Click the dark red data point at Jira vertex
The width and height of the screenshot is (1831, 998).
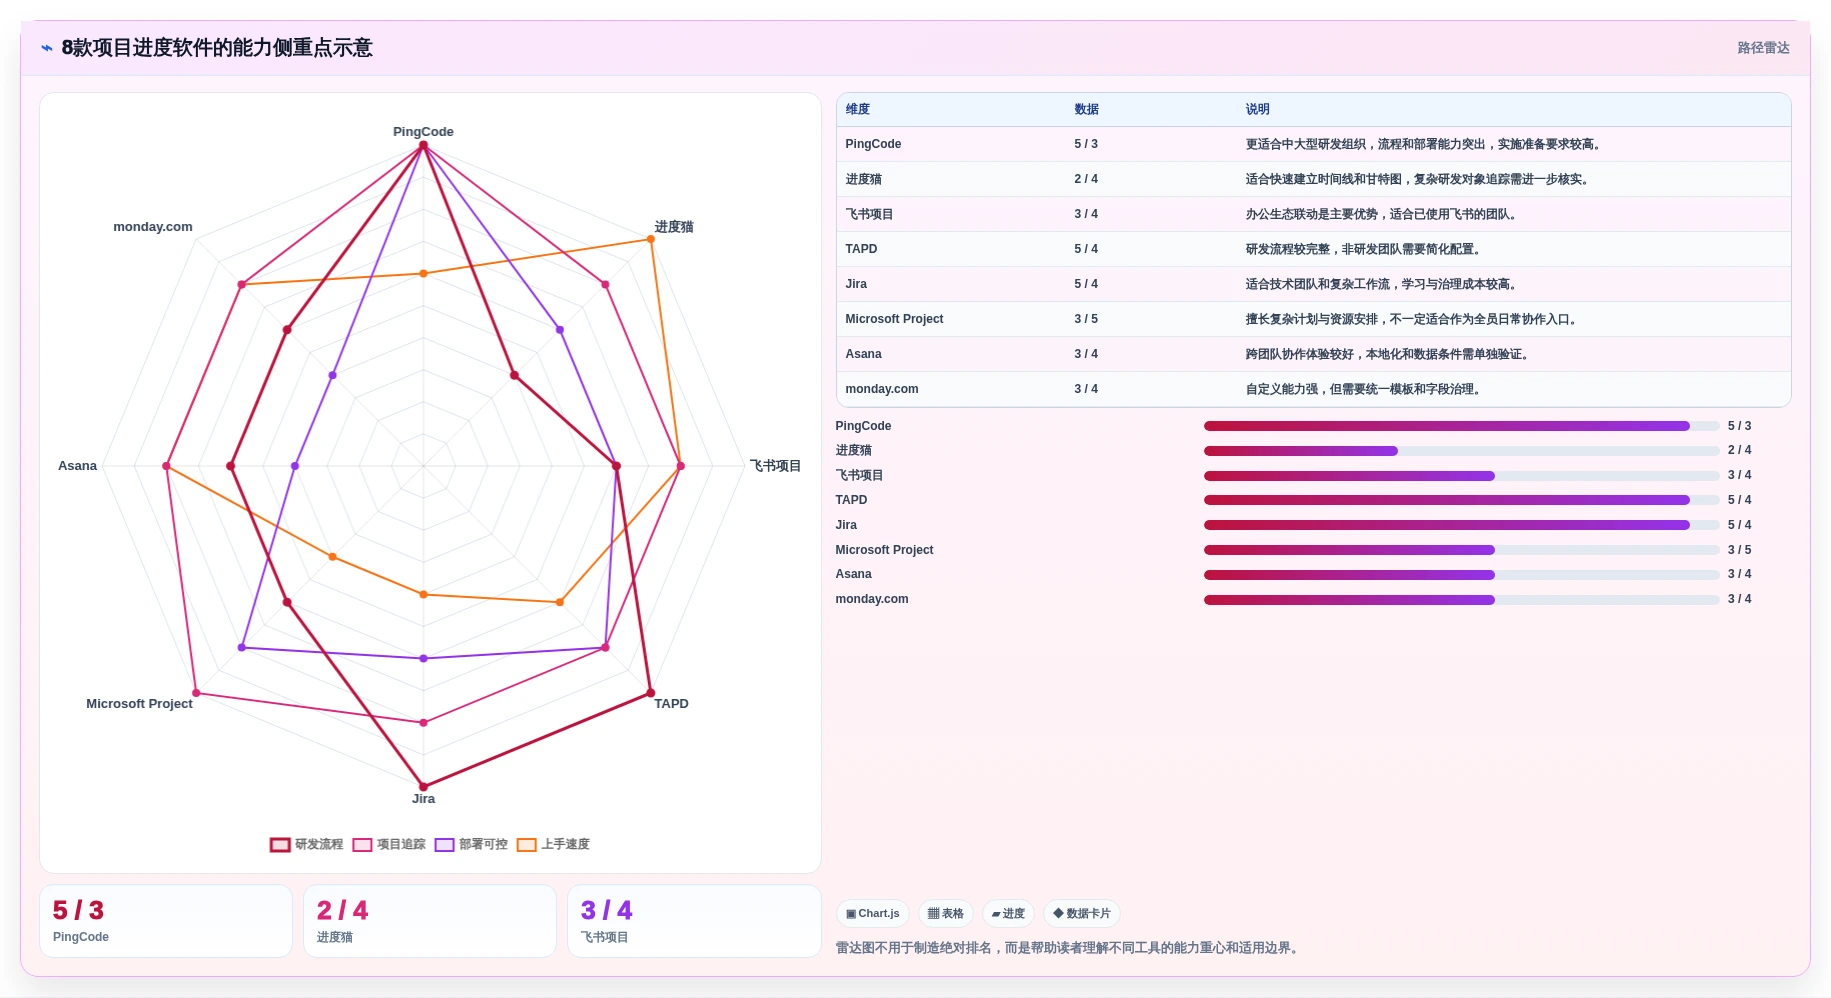[x=423, y=787]
